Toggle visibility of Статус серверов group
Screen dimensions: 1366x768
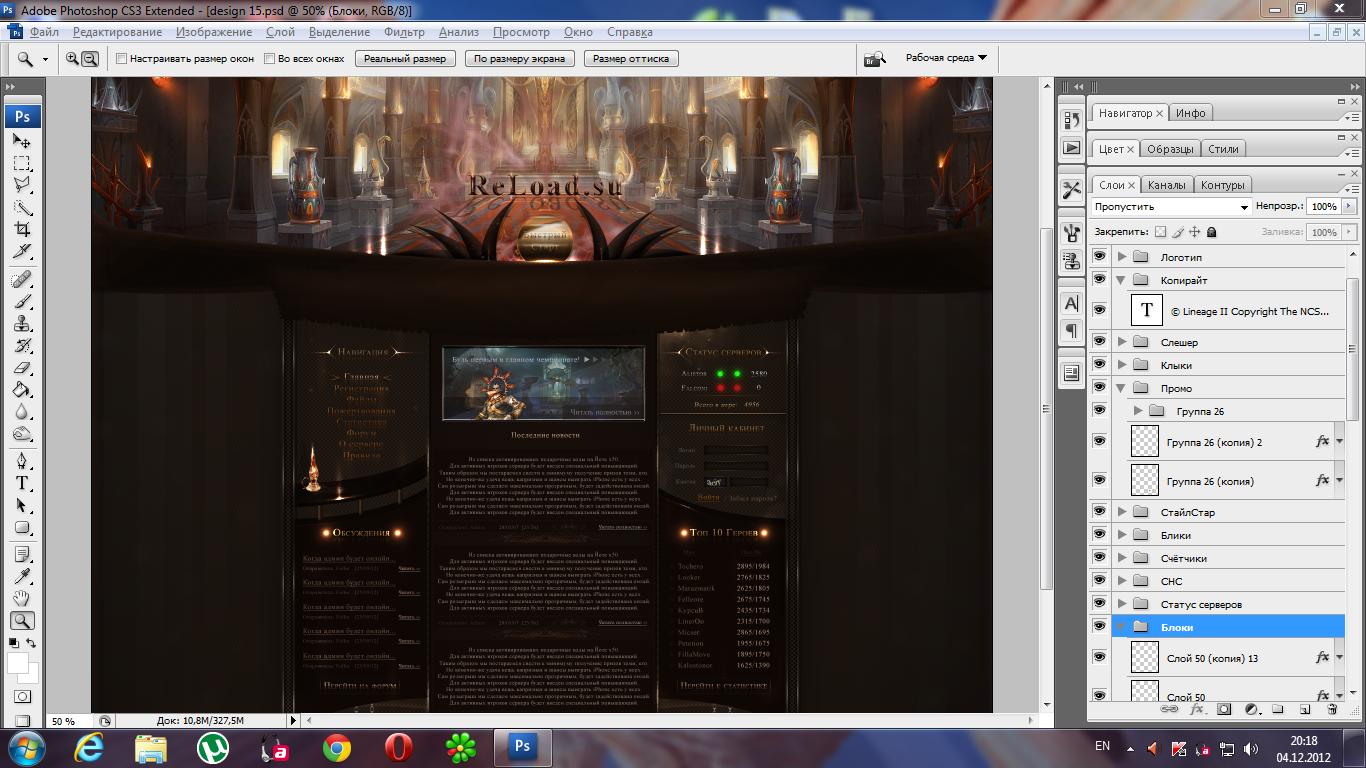[x=1100, y=604]
